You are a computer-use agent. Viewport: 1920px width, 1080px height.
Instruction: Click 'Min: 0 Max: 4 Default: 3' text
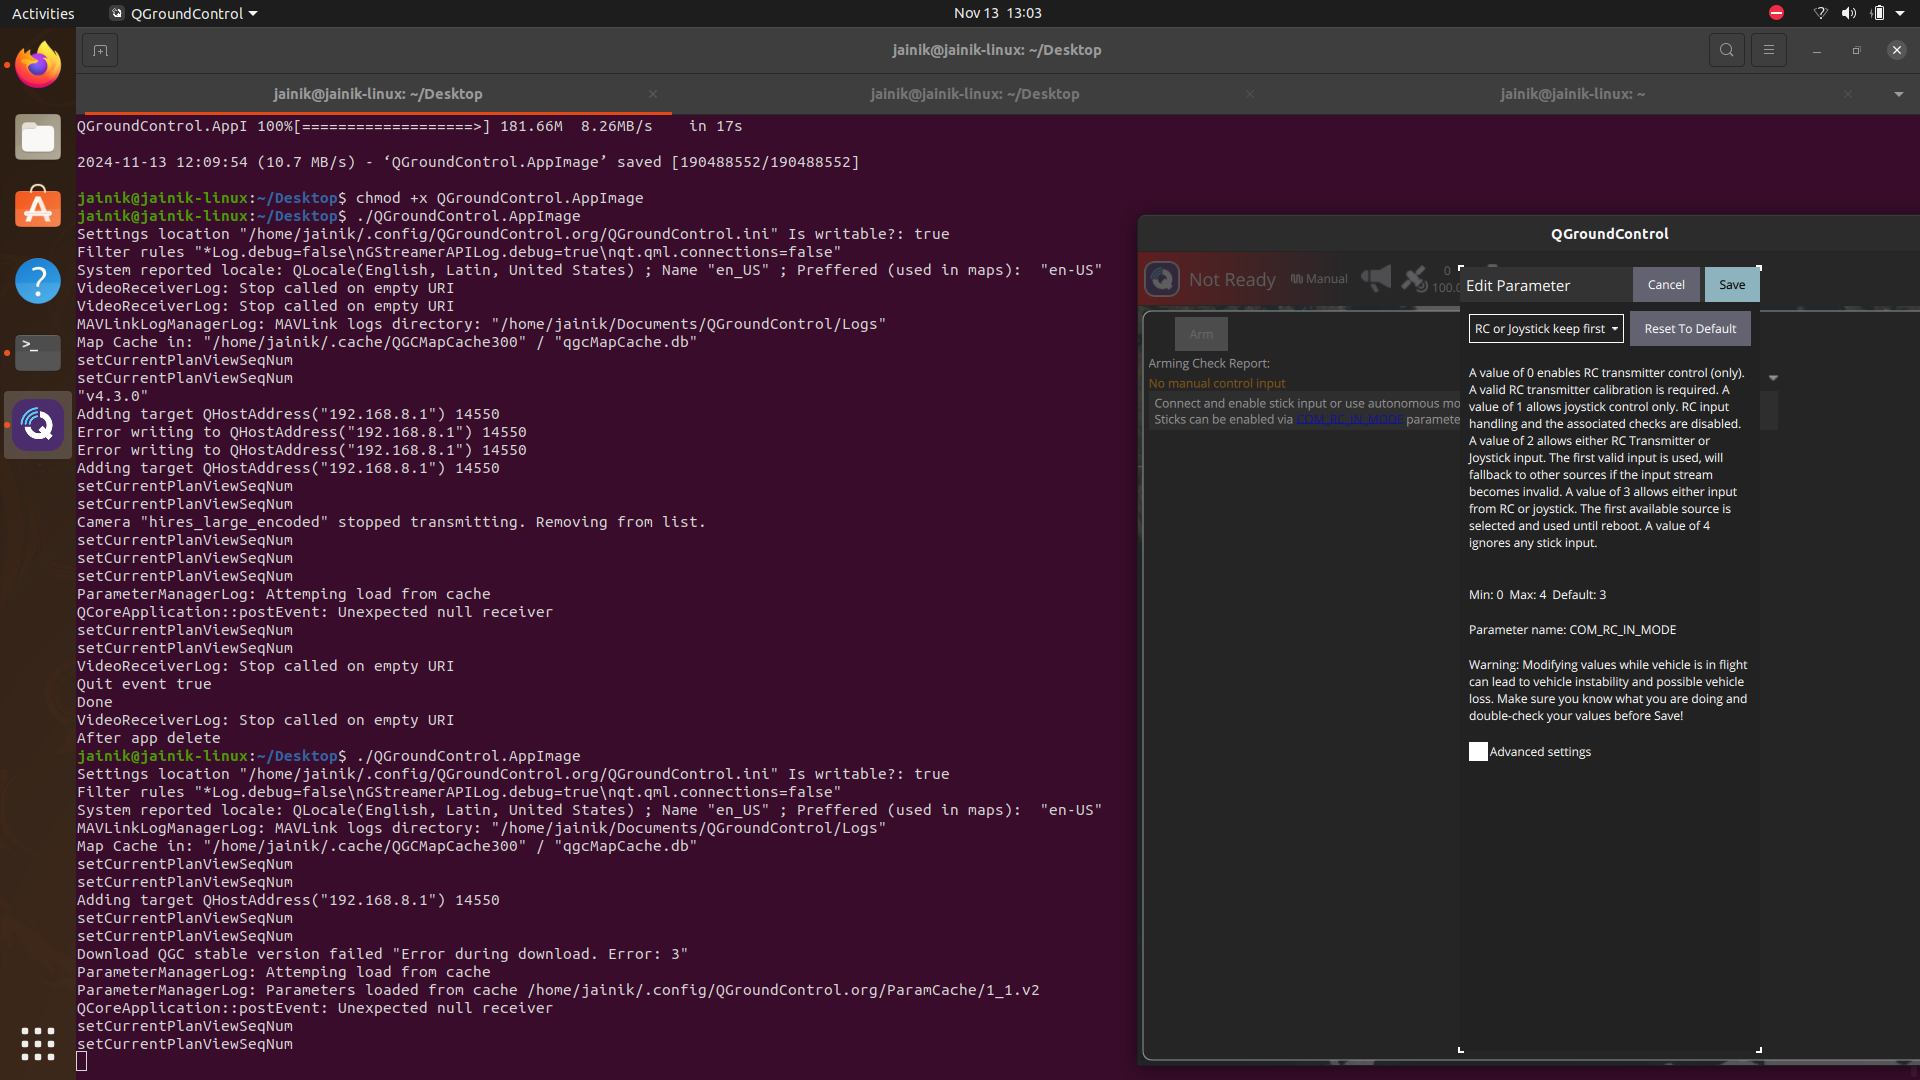1537,595
